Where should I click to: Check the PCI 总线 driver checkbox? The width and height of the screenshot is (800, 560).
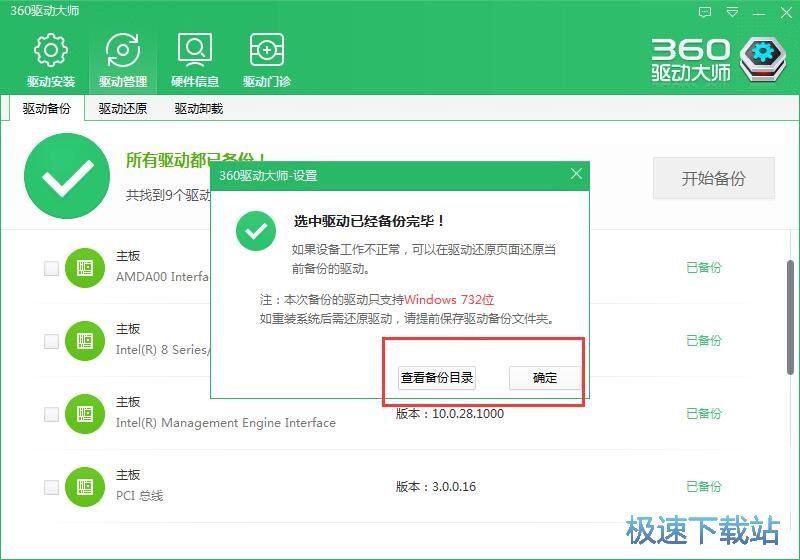(51, 487)
